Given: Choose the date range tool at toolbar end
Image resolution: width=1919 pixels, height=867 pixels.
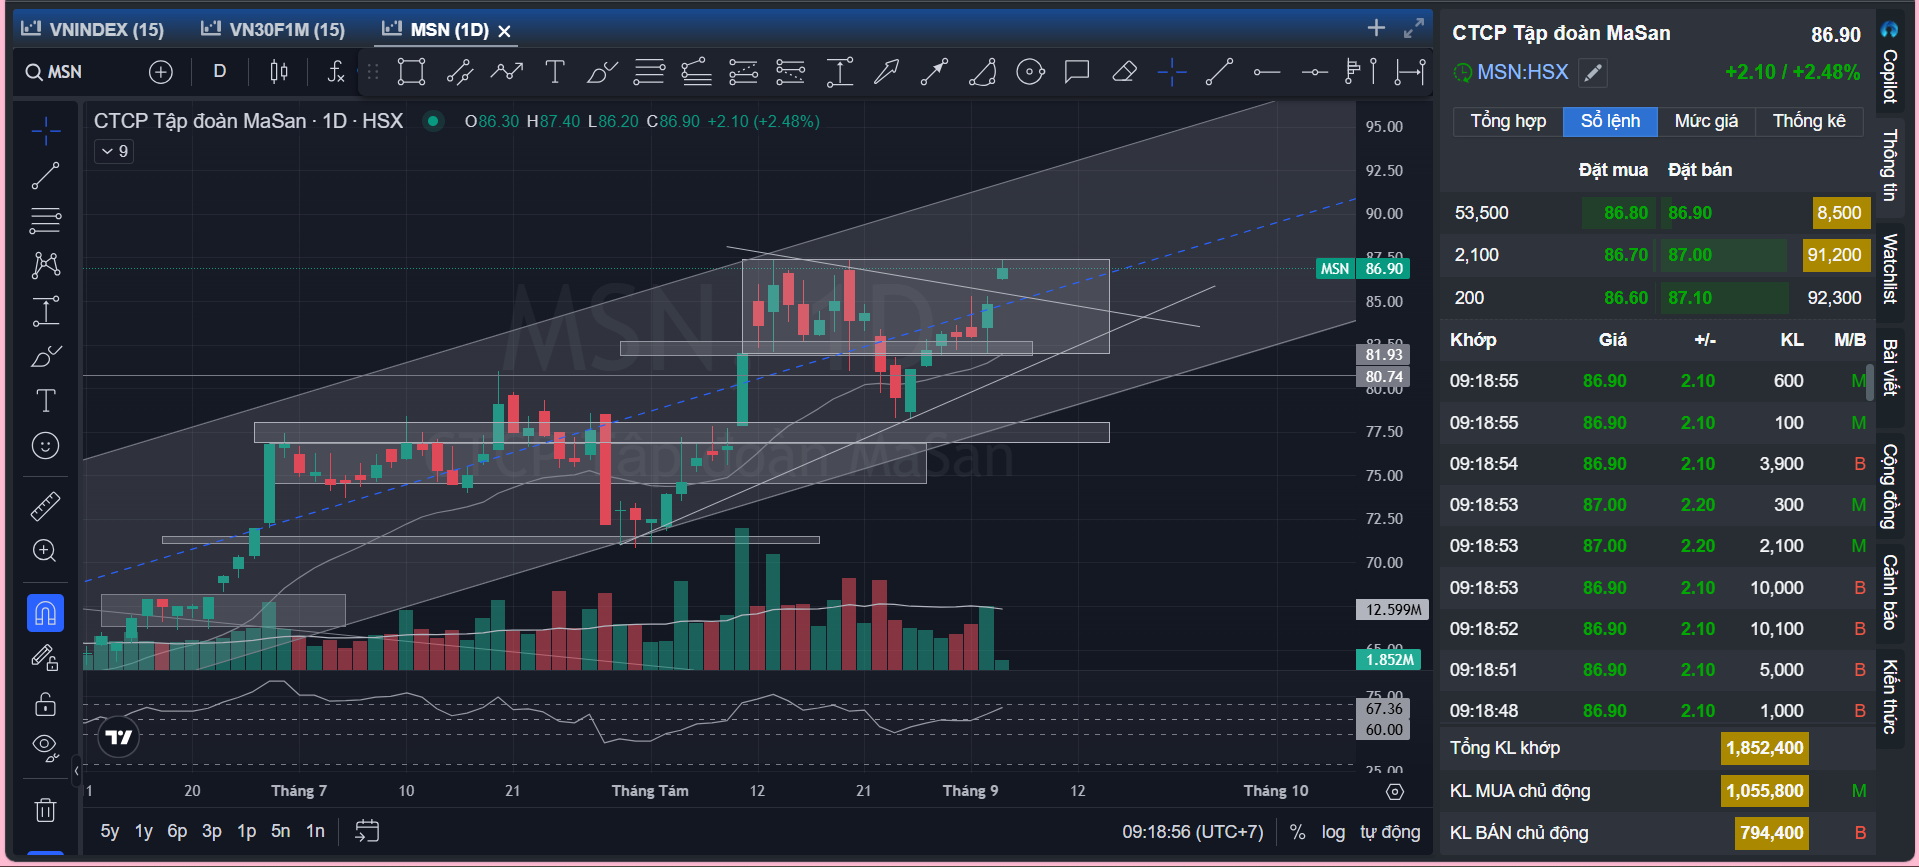Looking at the screenshot, I should tap(1410, 72).
